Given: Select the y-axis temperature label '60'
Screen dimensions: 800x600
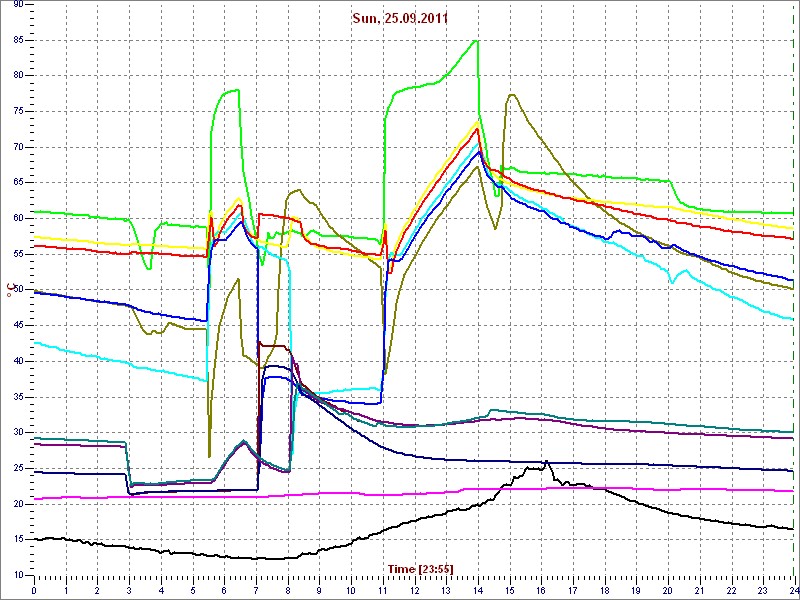Looking at the screenshot, I should tap(17, 218).
